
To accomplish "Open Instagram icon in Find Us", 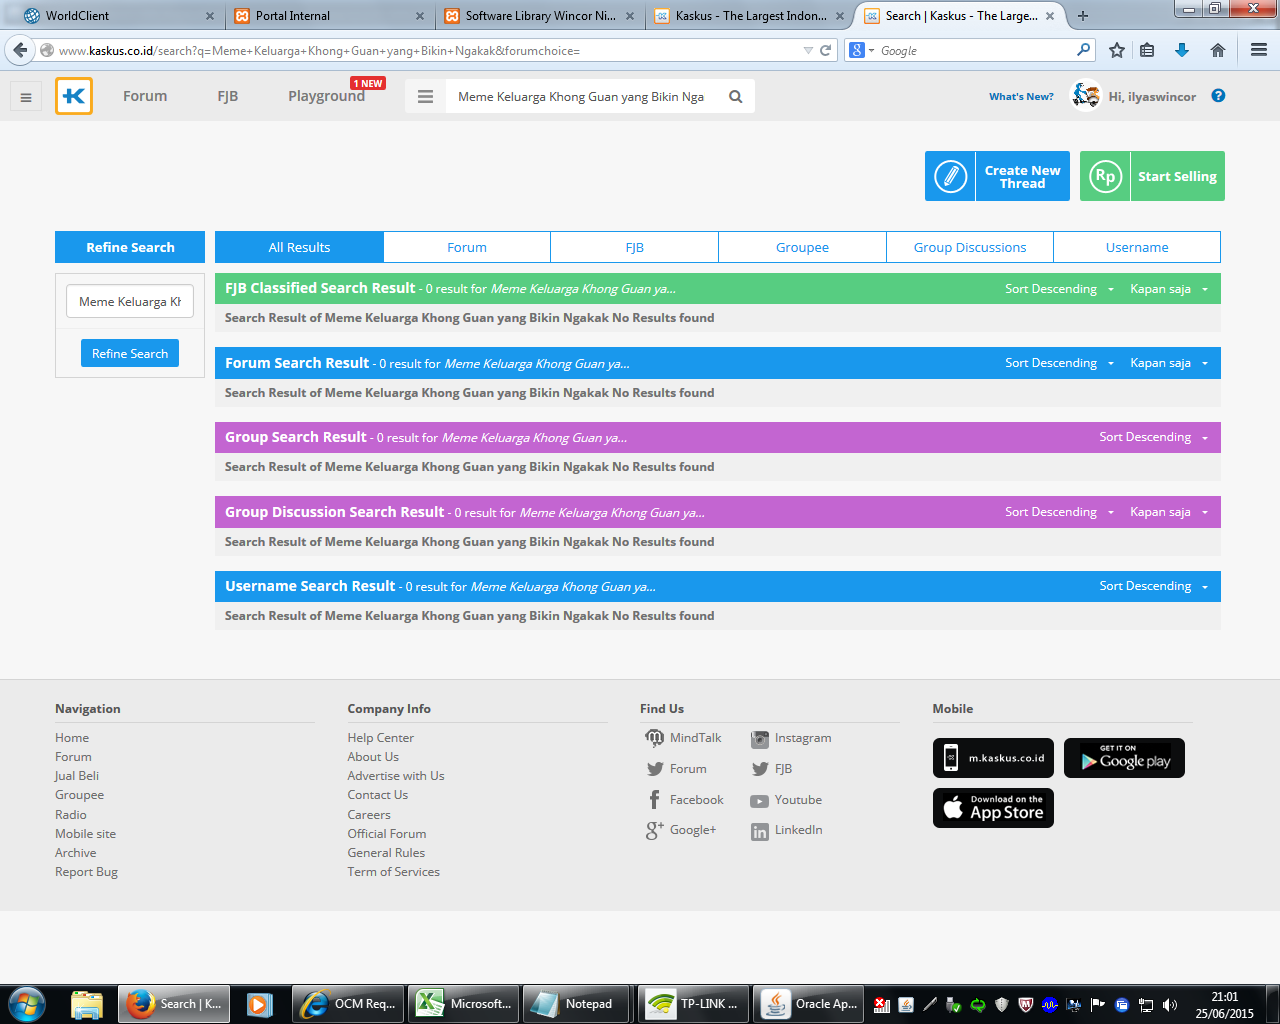I will pyautogui.click(x=760, y=738).
